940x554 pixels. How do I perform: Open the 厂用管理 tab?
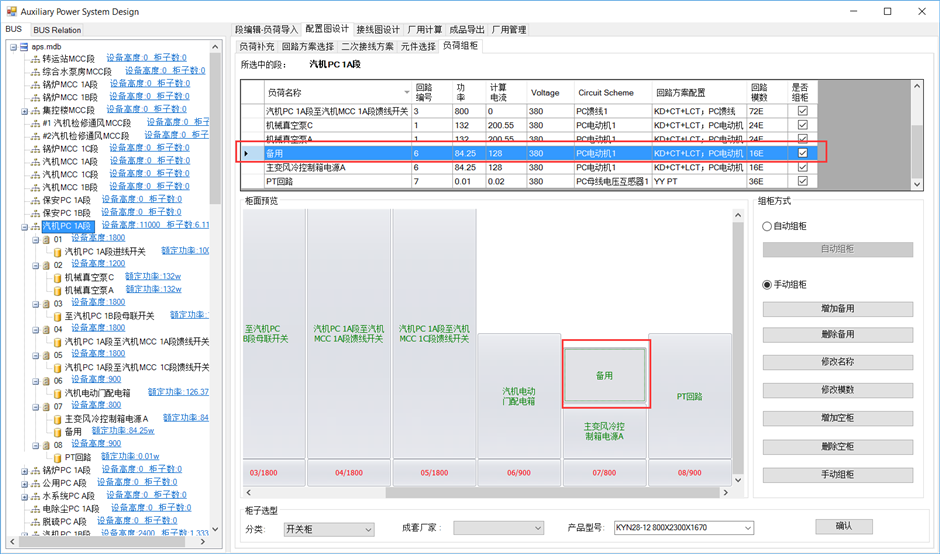pyautogui.click(x=508, y=29)
